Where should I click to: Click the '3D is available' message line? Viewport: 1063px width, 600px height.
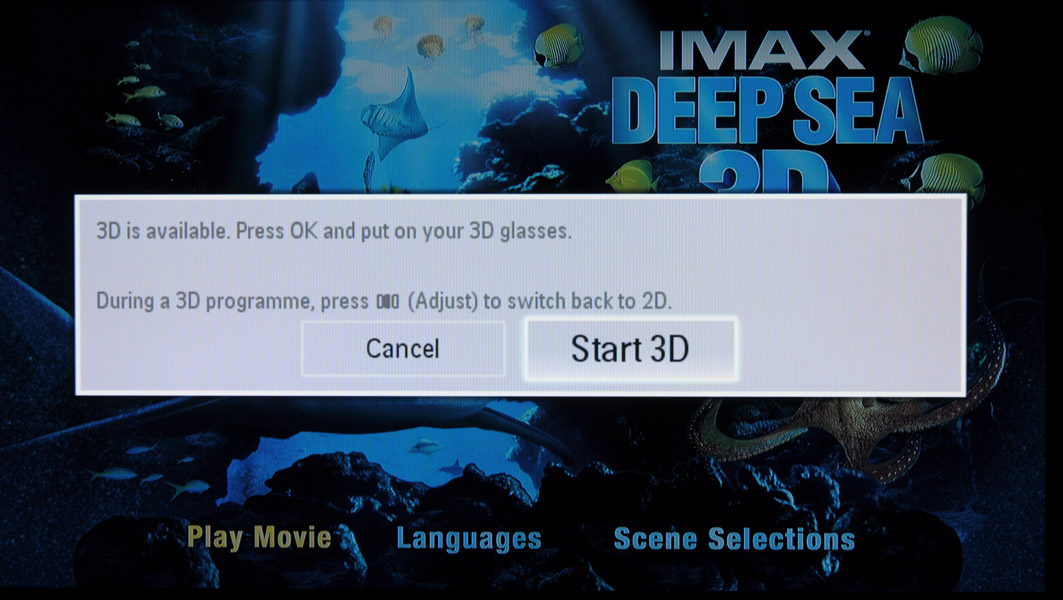[x=334, y=231]
